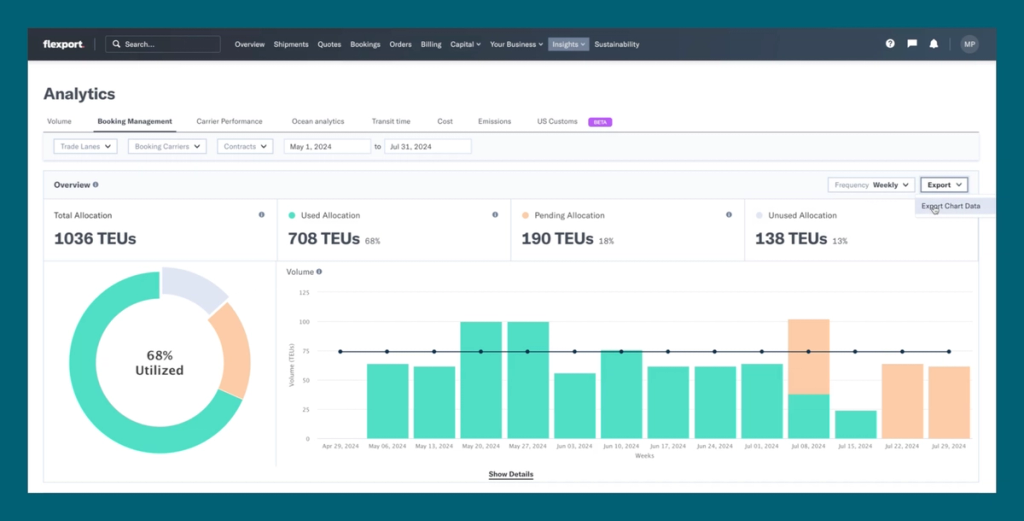Click the orange donut chart segment
The width and height of the screenshot is (1024, 521).
point(235,350)
